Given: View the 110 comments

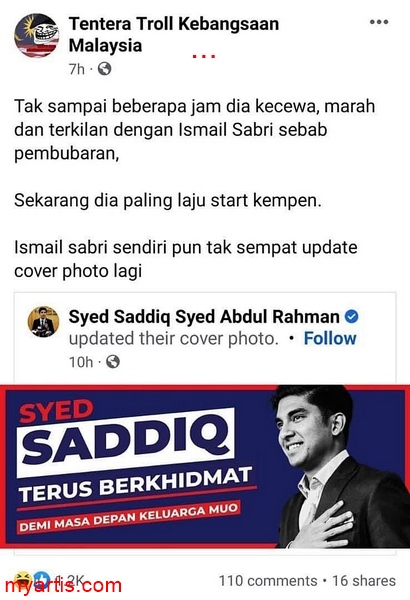Looking at the screenshot, I should click(268, 580).
